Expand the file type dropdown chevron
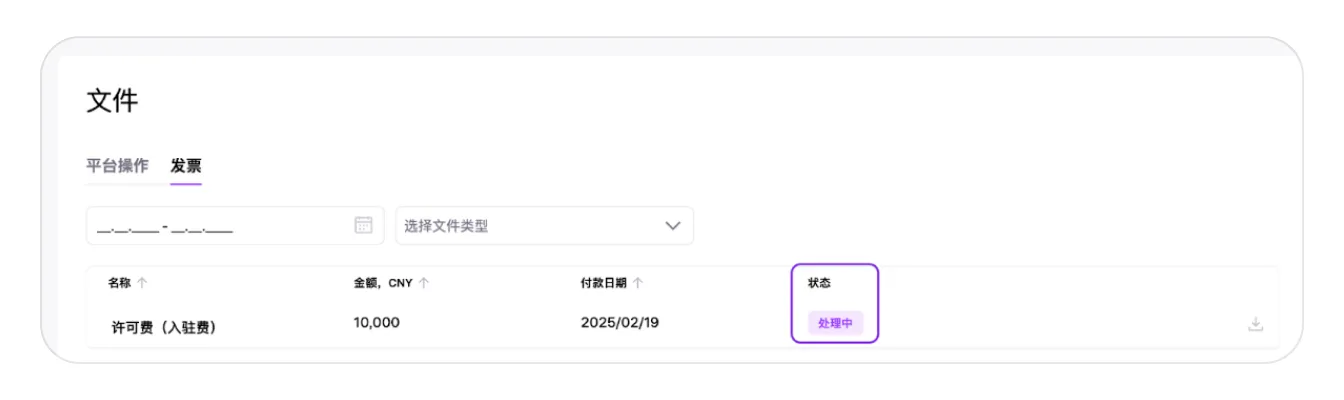The image size is (1344, 400). (673, 226)
